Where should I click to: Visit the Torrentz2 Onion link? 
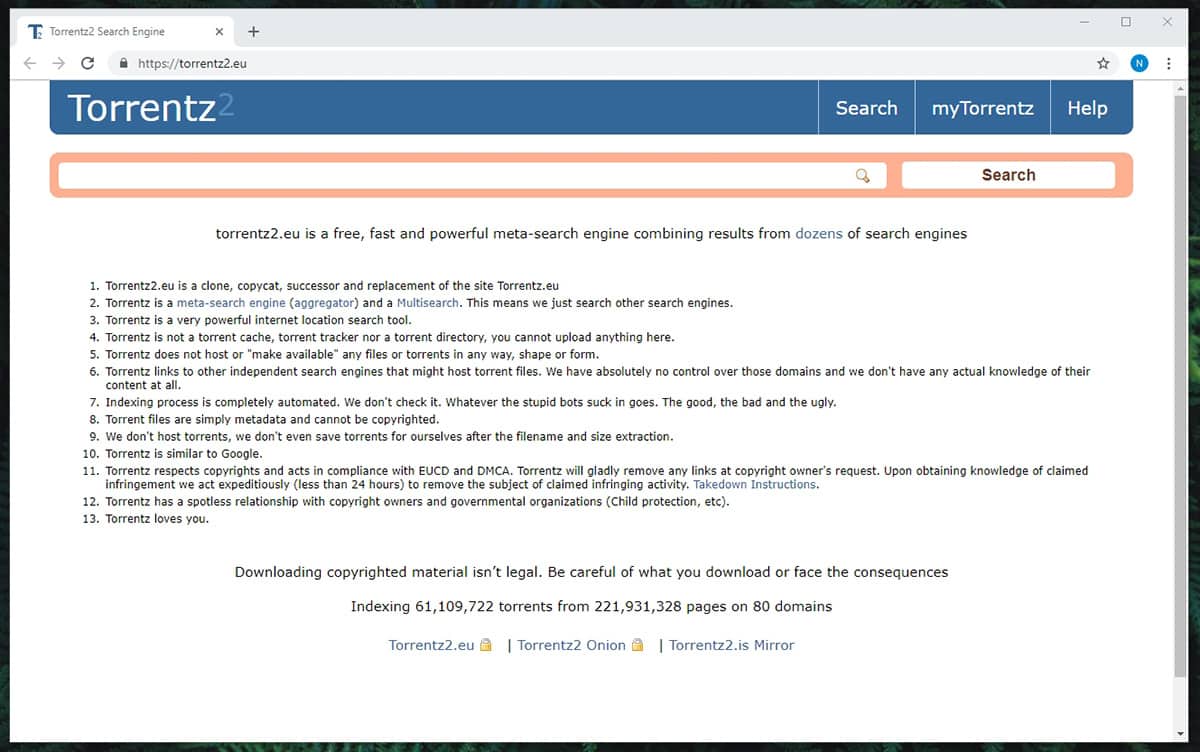(571, 645)
